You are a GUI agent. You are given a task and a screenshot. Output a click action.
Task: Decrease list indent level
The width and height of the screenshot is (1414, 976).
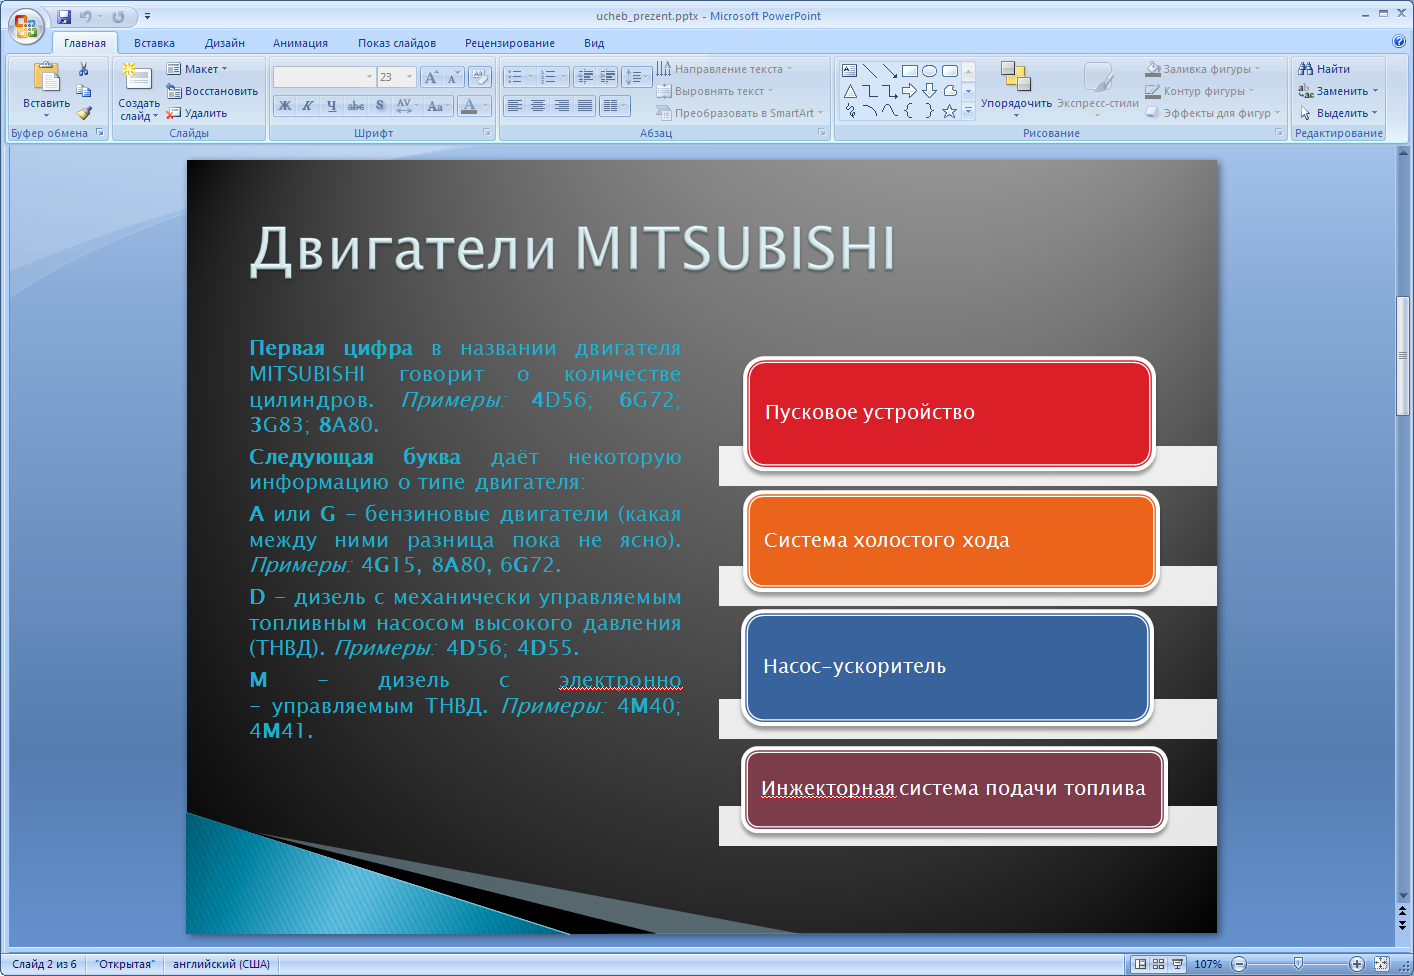tap(585, 77)
